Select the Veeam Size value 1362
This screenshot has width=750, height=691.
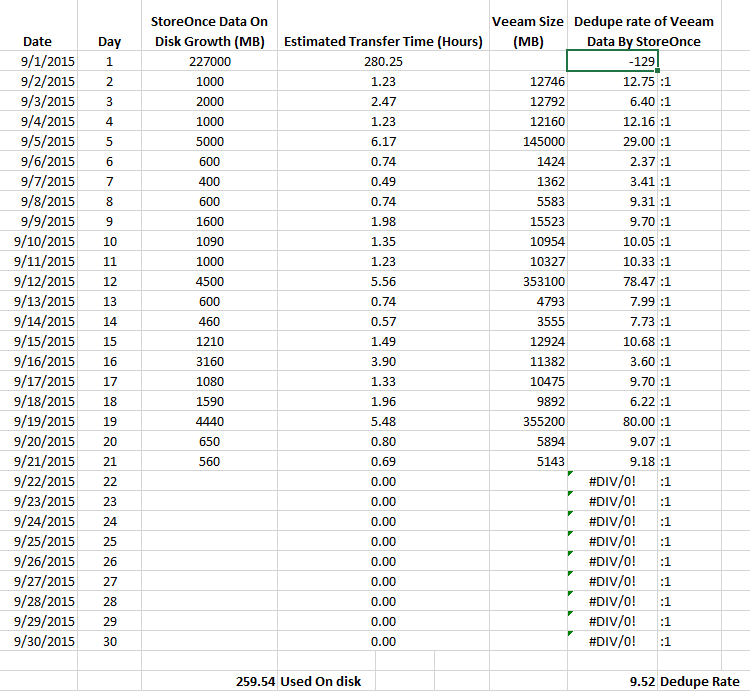pos(528,182)
